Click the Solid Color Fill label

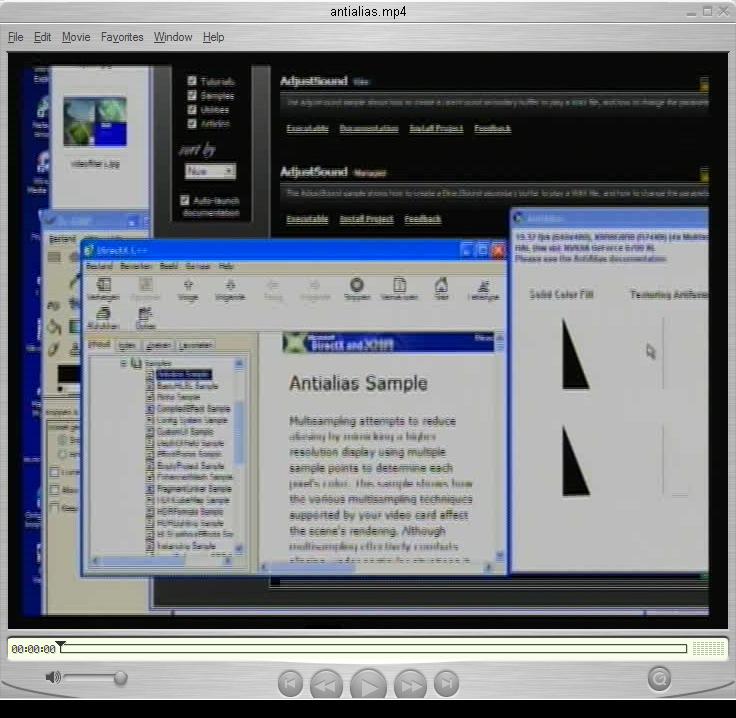561,294
